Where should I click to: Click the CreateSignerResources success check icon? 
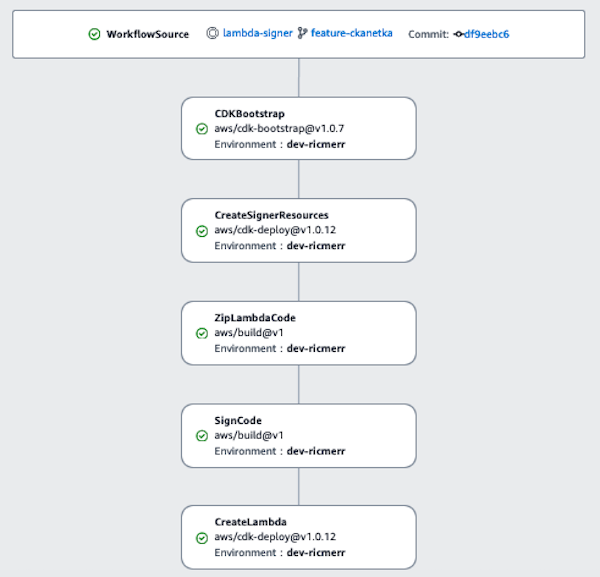pyautogui.click(x=202, y=231)
